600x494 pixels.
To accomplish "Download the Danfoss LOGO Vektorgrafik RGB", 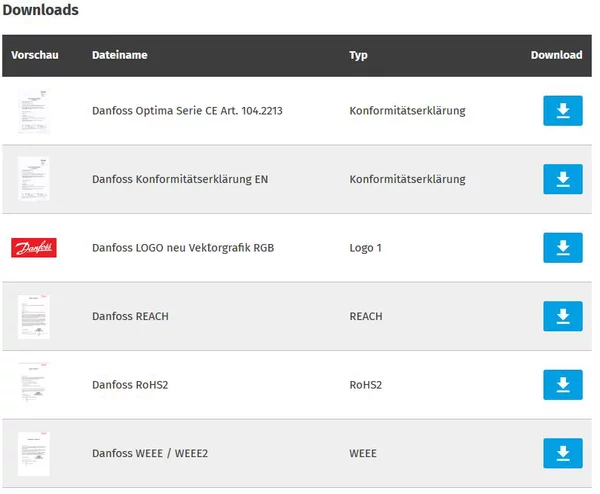I will pyautogui.click(x=562, y=248).
